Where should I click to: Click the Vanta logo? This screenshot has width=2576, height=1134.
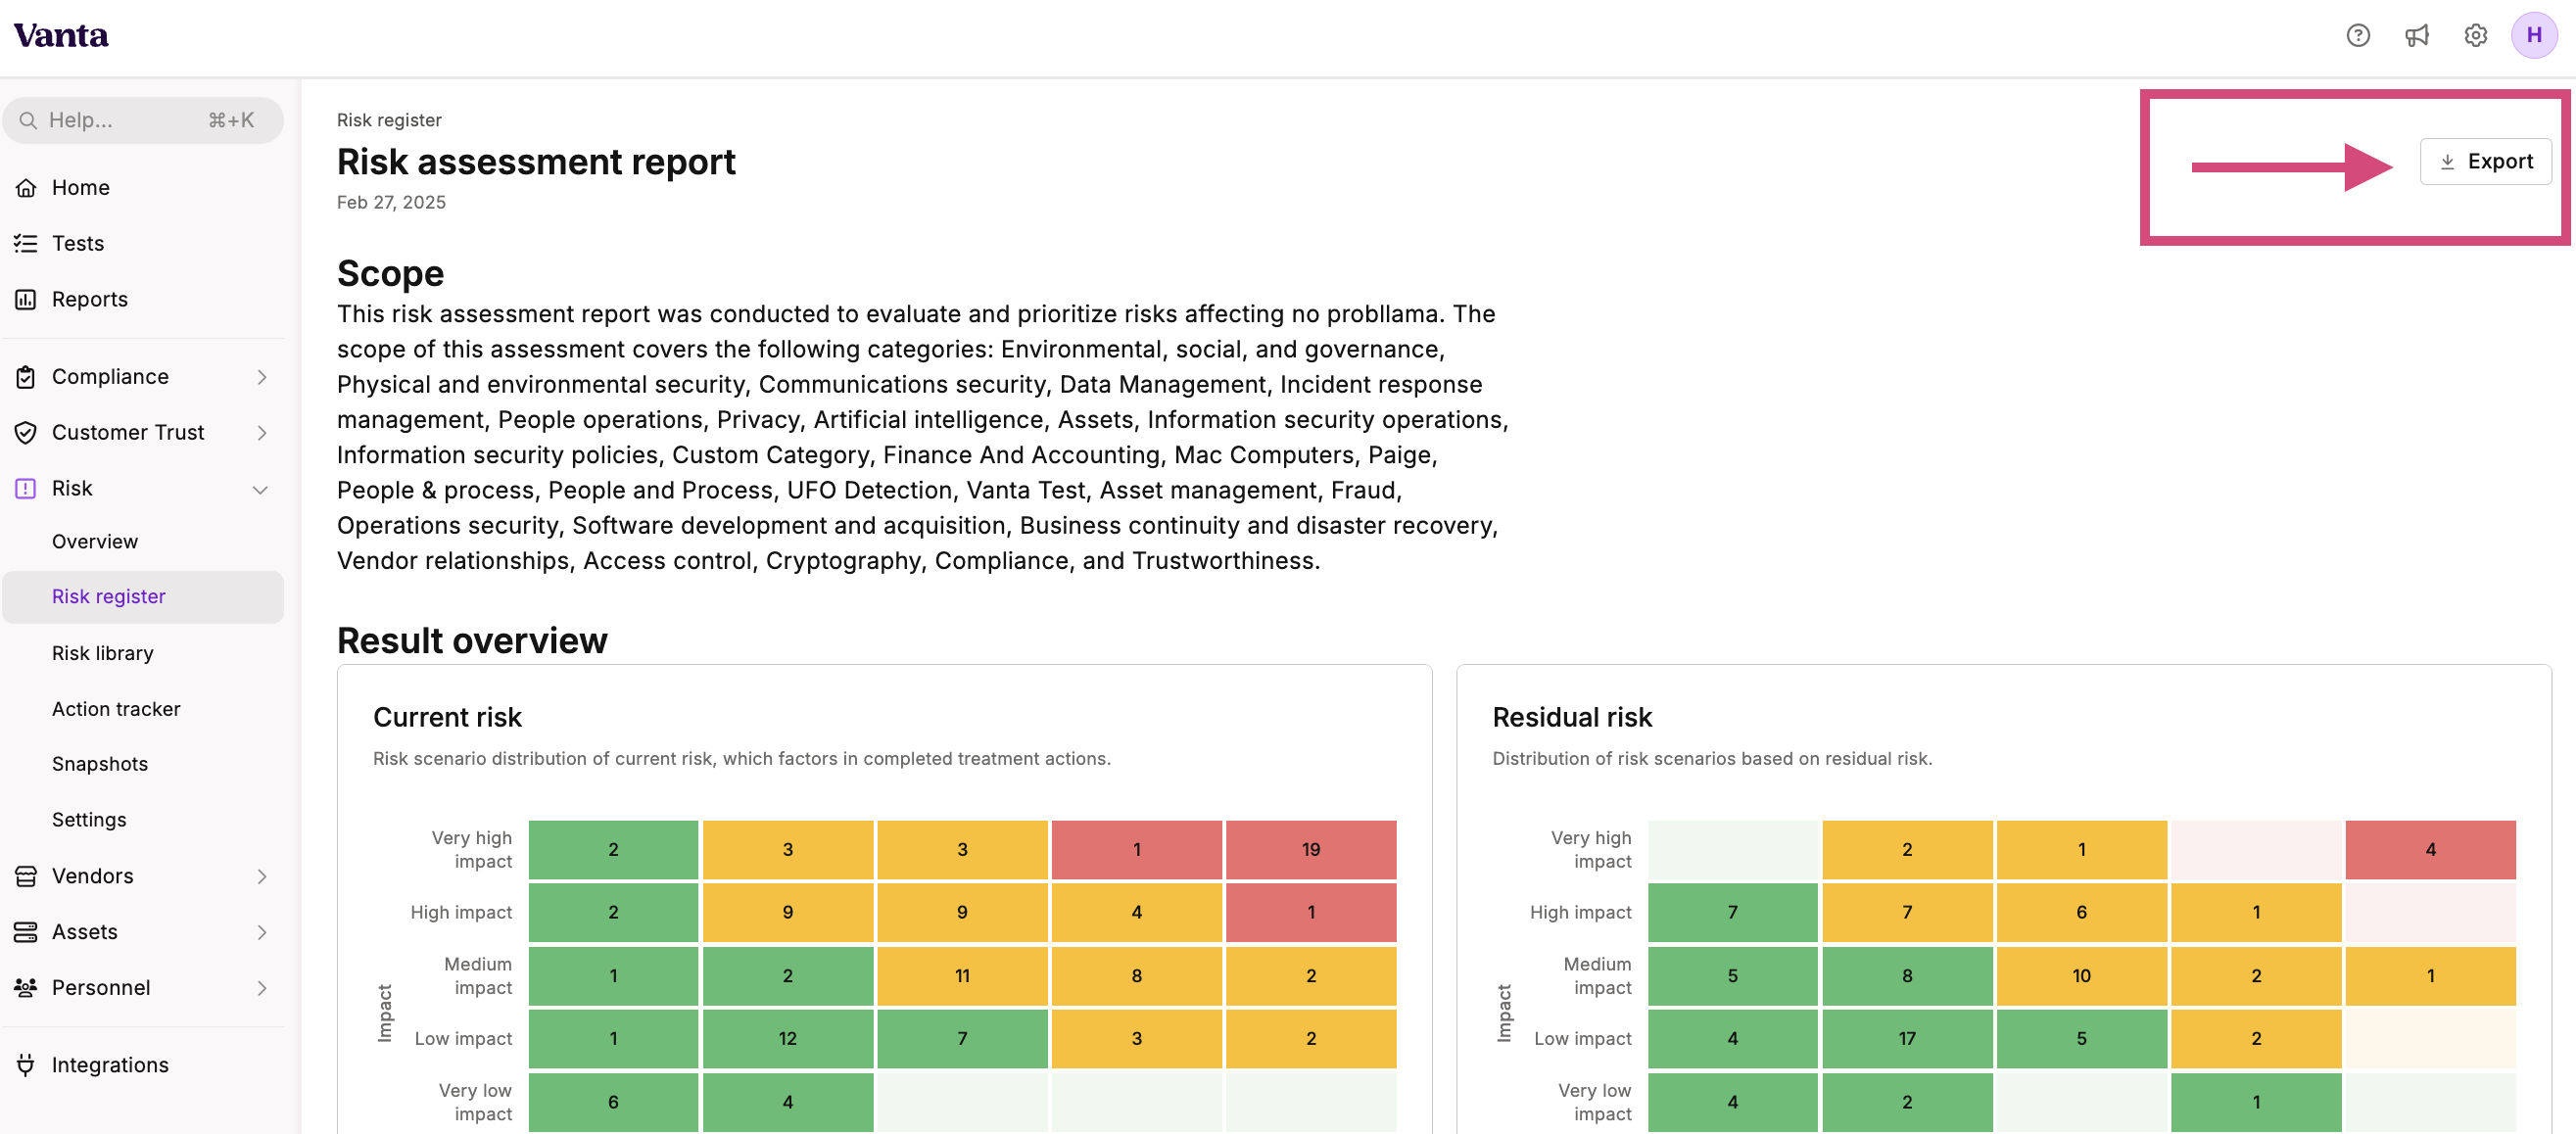61,36
